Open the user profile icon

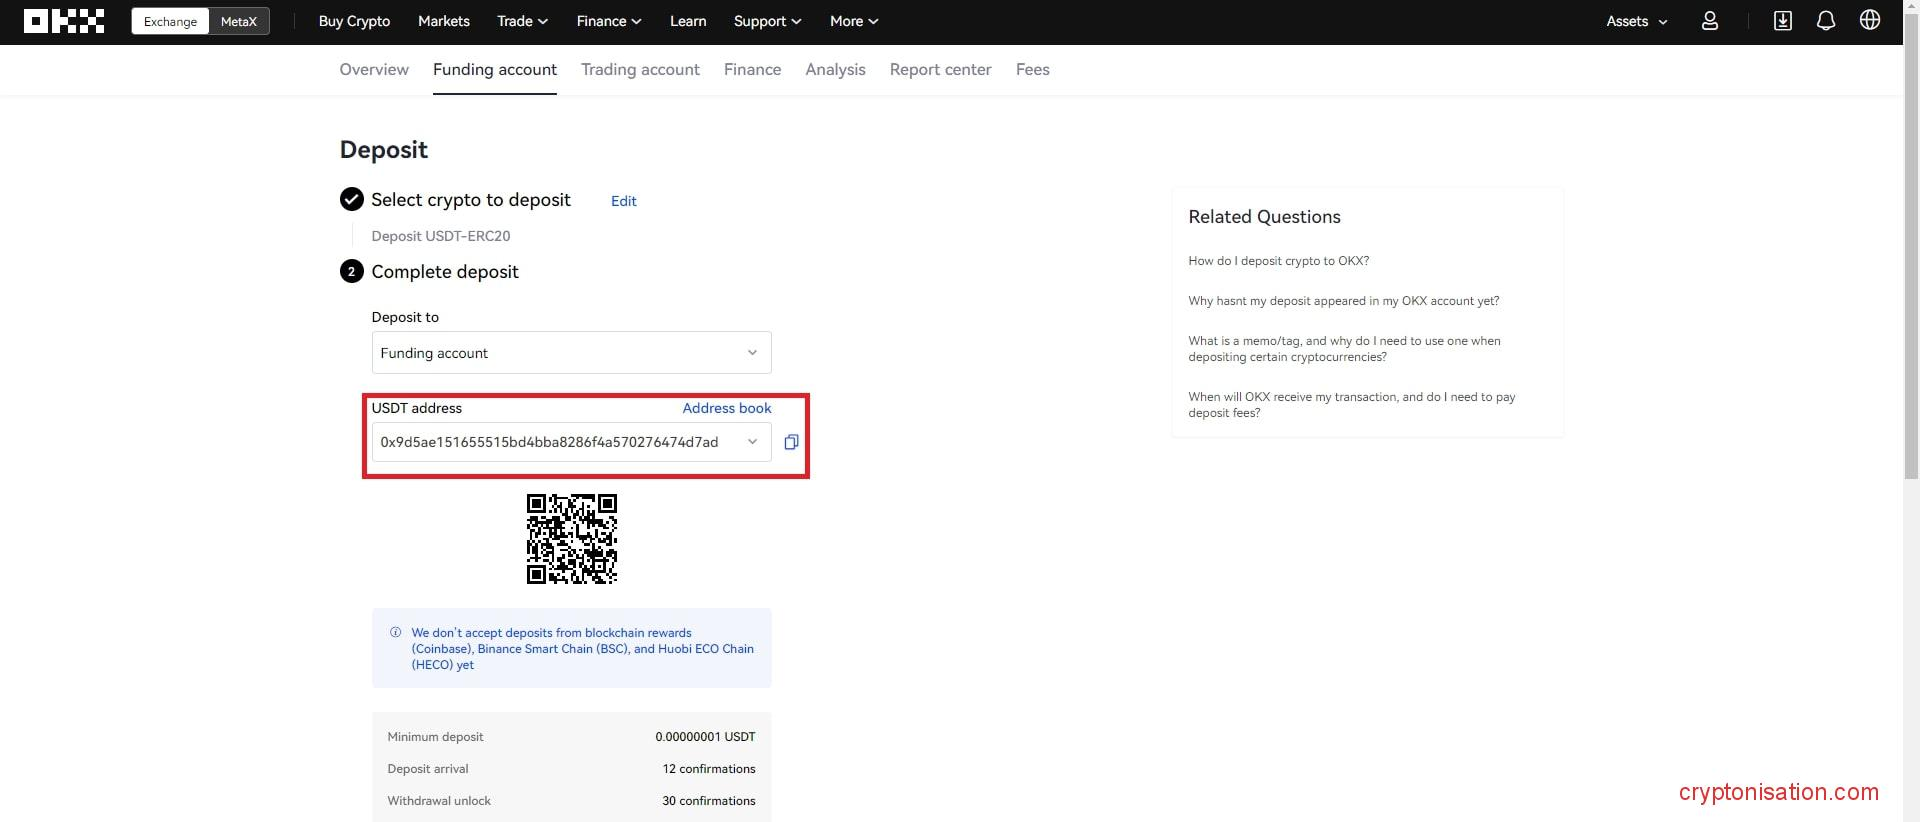point(1709,21)
